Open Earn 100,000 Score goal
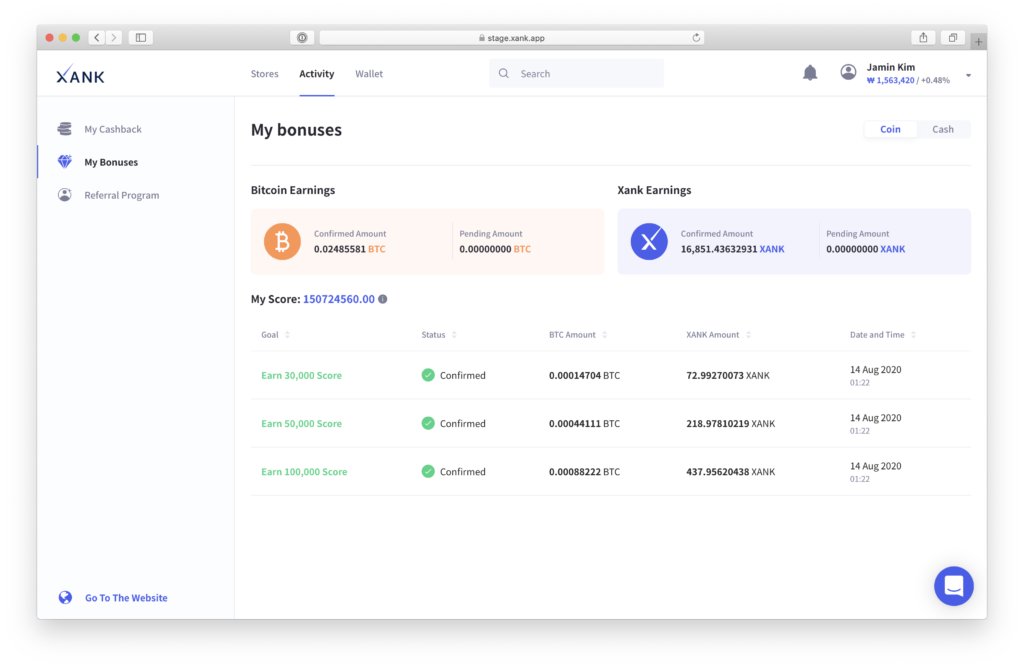Viewport: 1024px width, 668px height. click(304, 472)
